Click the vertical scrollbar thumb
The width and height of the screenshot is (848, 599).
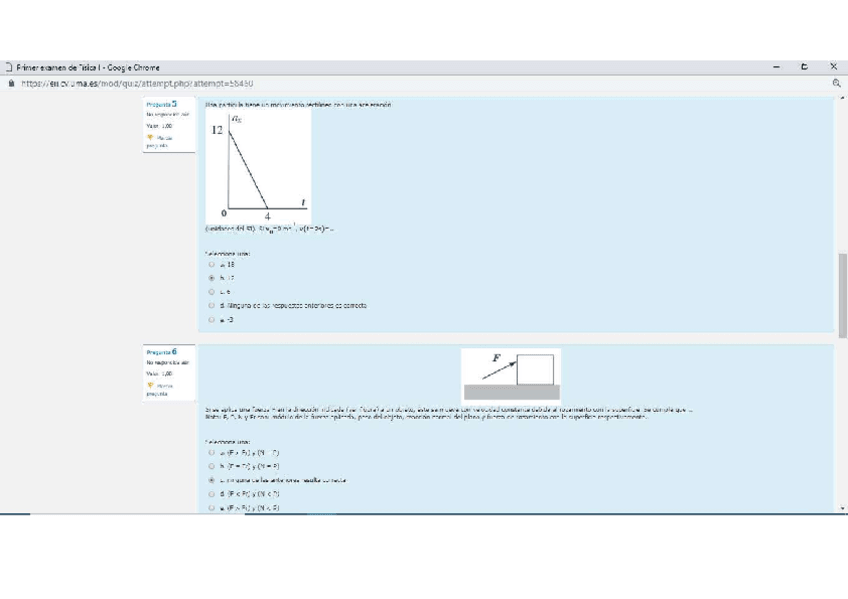coord(842,295)
